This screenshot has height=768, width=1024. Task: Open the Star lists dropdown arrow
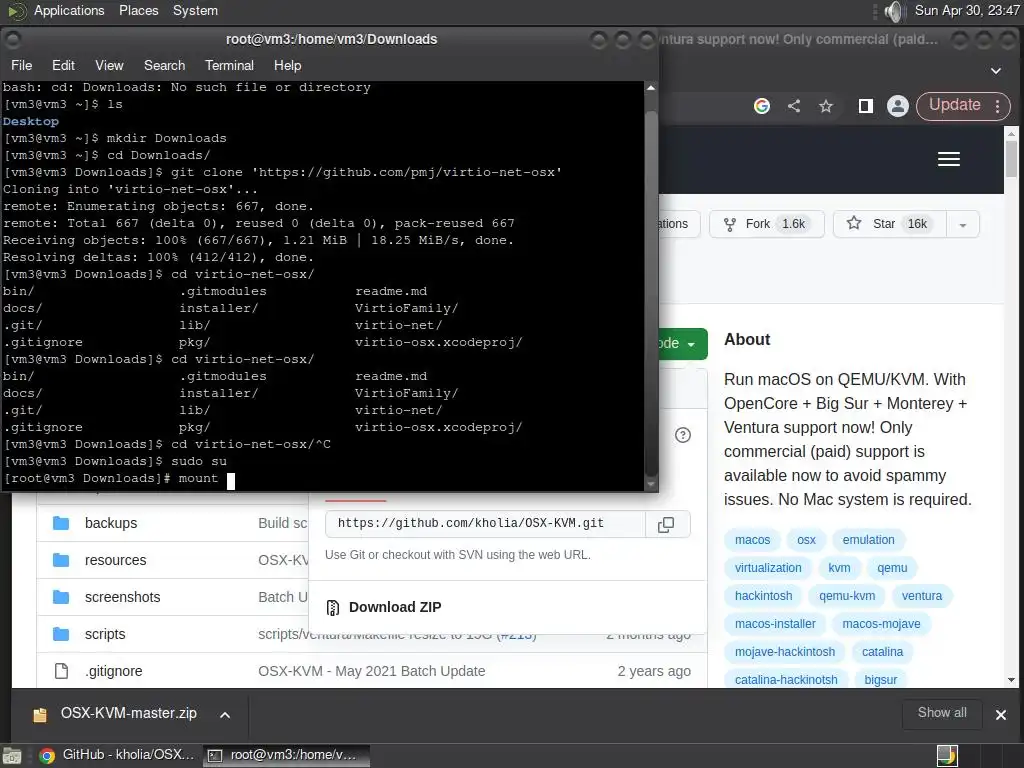tap(963, 225)
